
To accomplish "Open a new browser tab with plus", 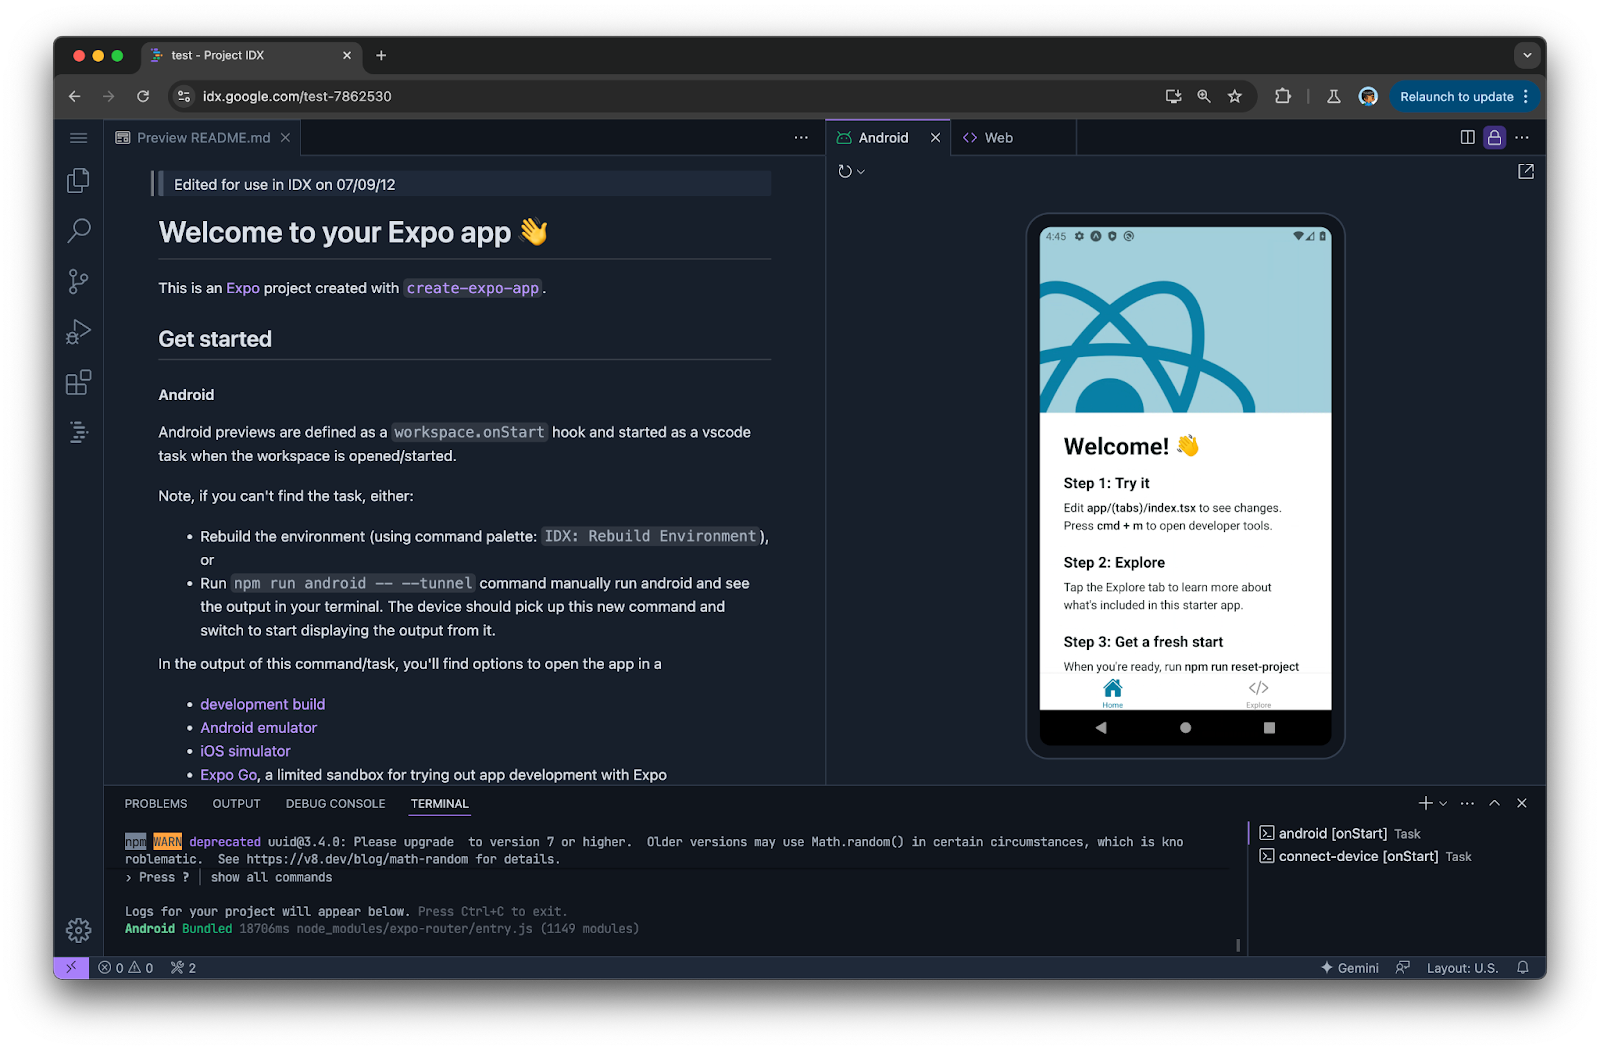I will (x=381, y=56).
